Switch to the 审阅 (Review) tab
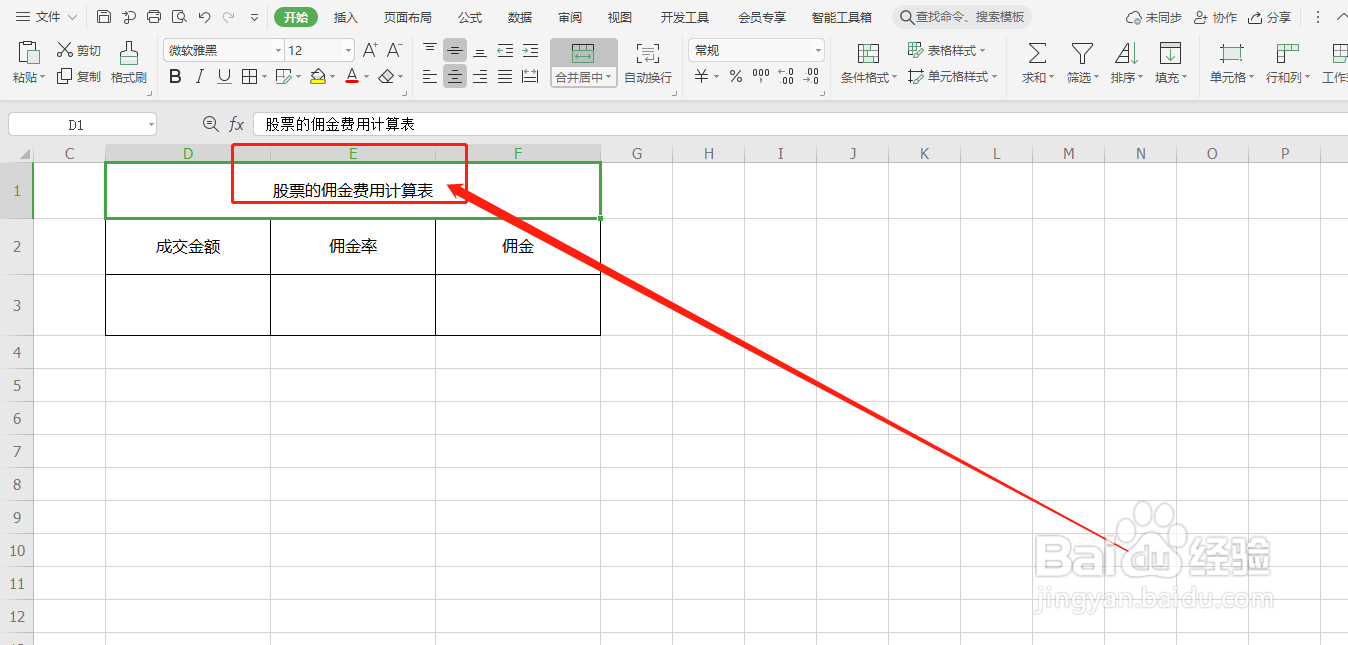The height and width of the screenshot is (645, 1348). (570, 17)
